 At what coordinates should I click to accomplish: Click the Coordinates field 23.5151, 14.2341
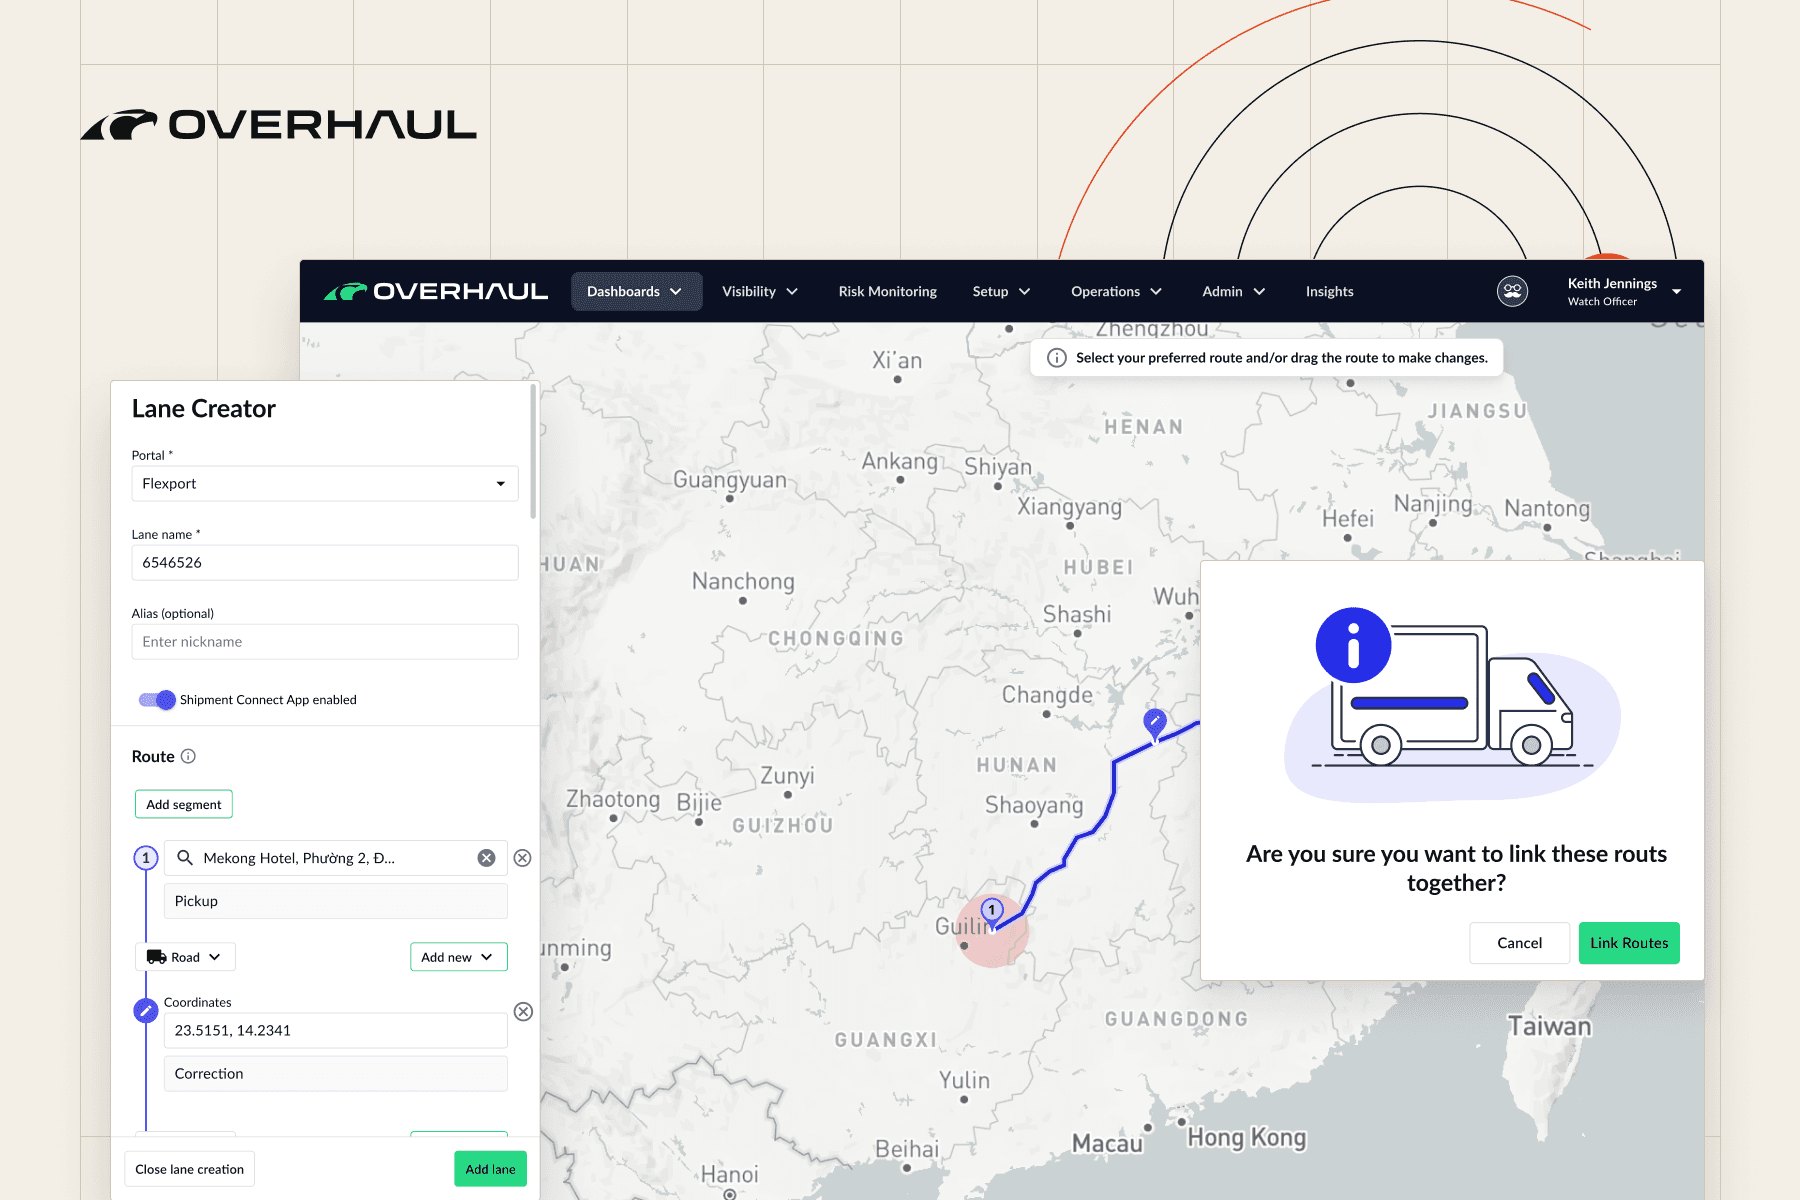(x=336, y=1031)
